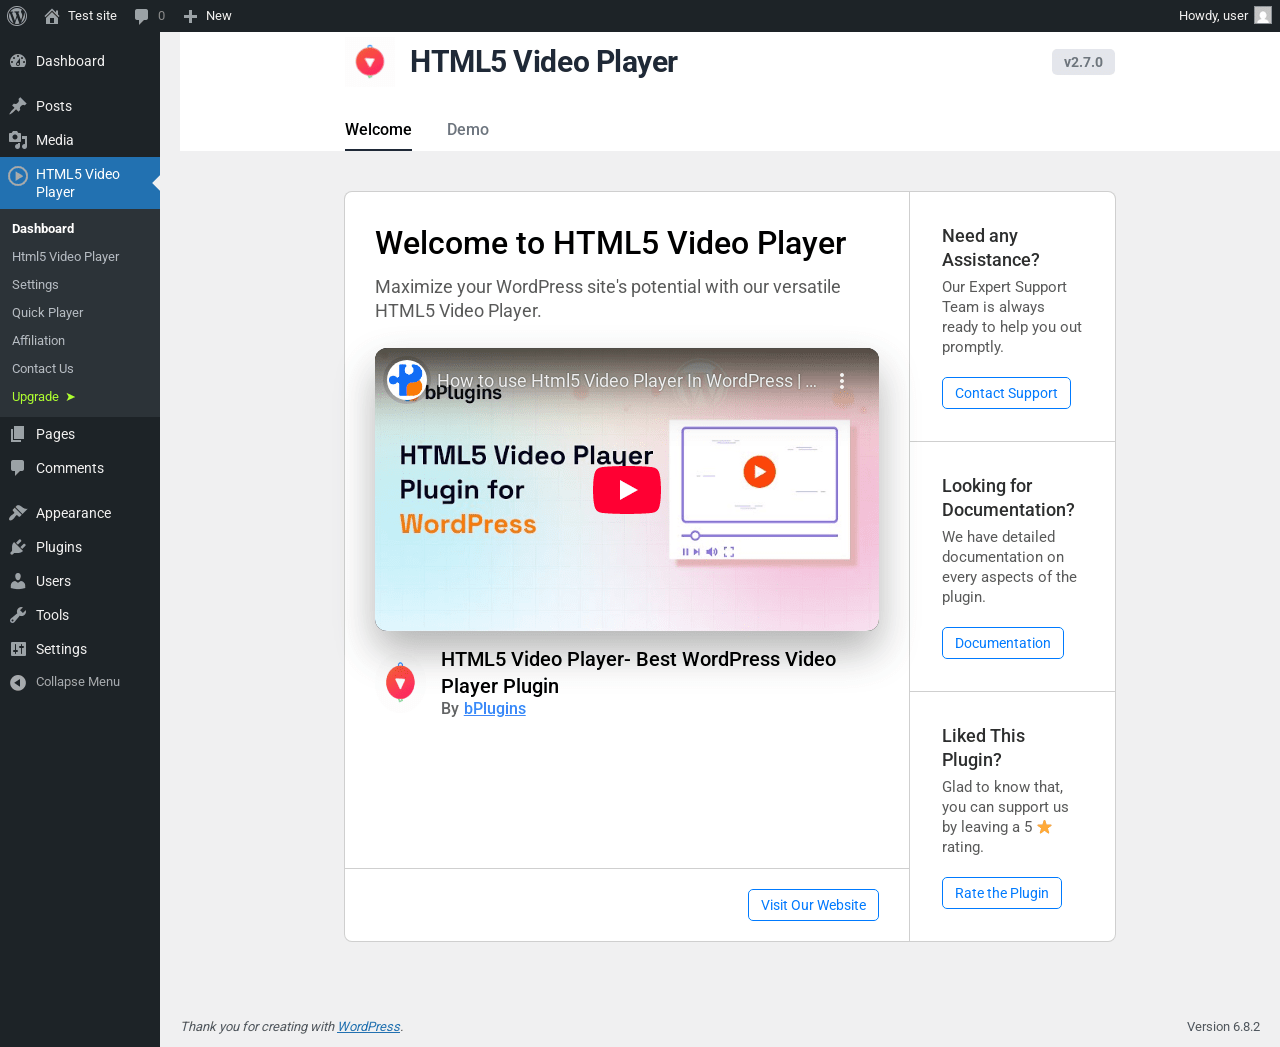Open the Posts menu label

(54, 106)
